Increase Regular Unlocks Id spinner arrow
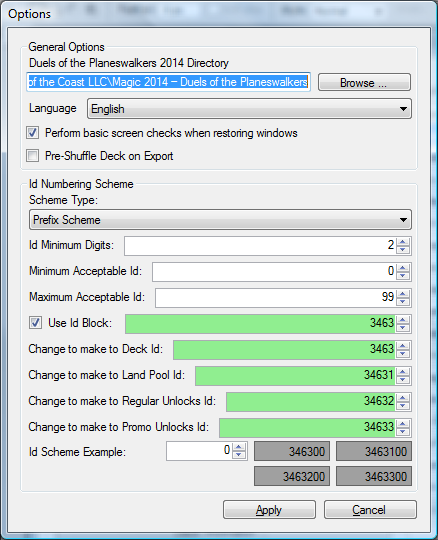The image size is (438, 540). pyautogui.click(x=403, y=398)
